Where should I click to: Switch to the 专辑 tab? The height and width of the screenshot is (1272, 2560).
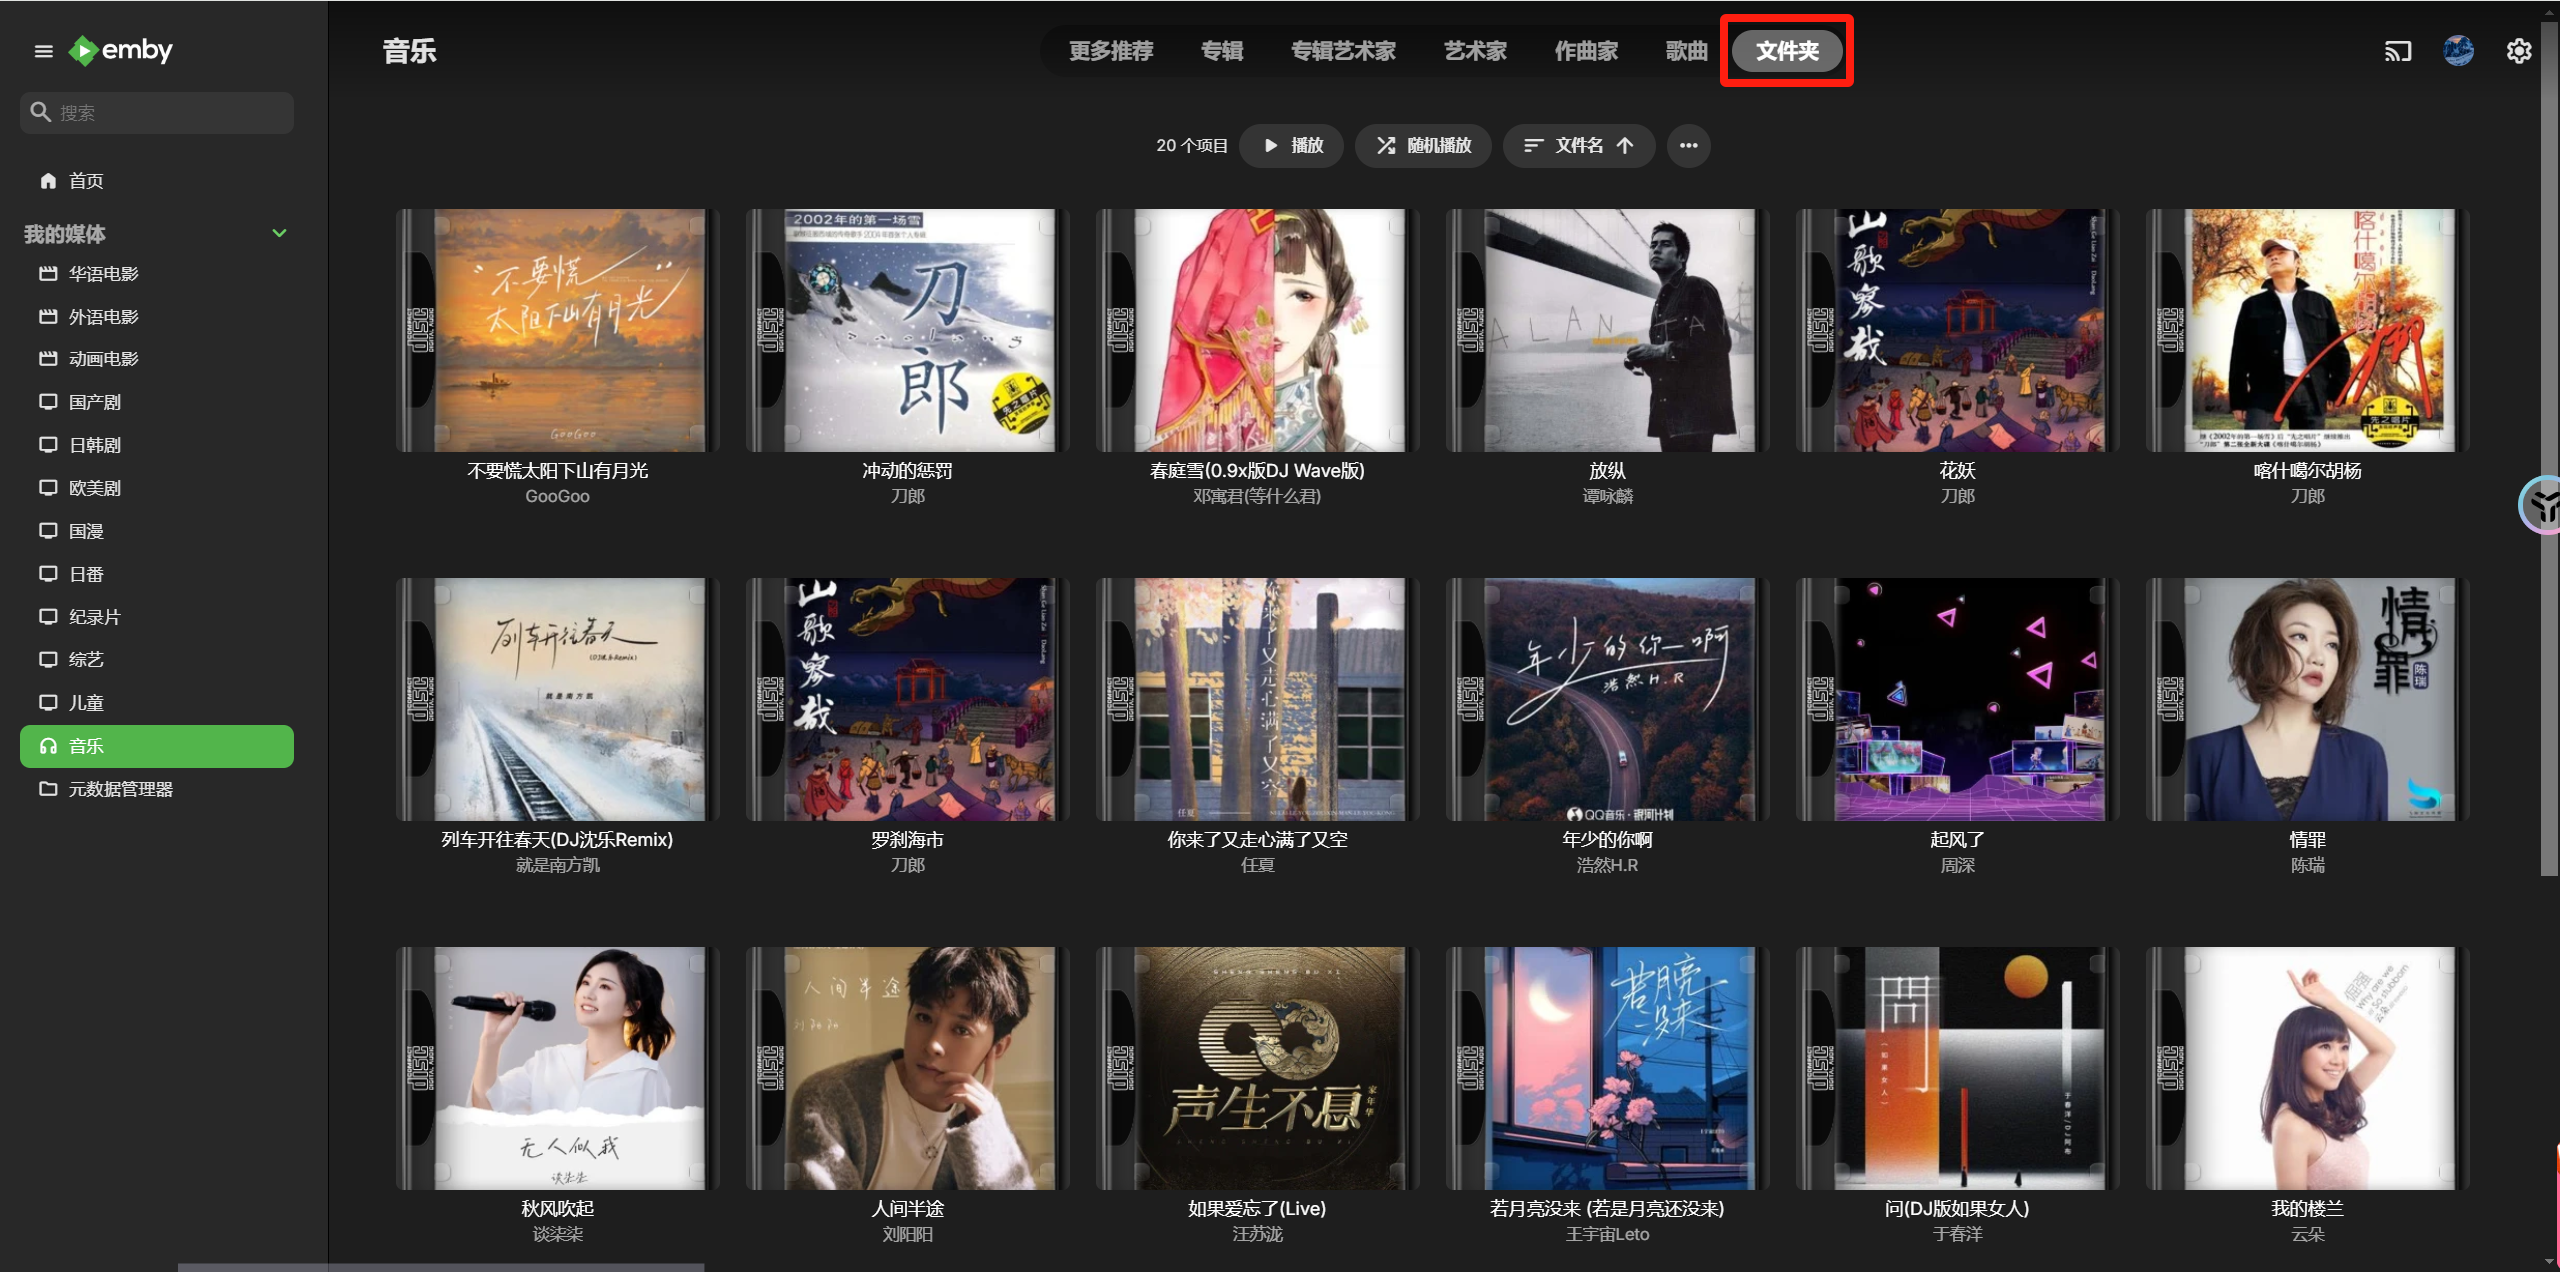1221,51
